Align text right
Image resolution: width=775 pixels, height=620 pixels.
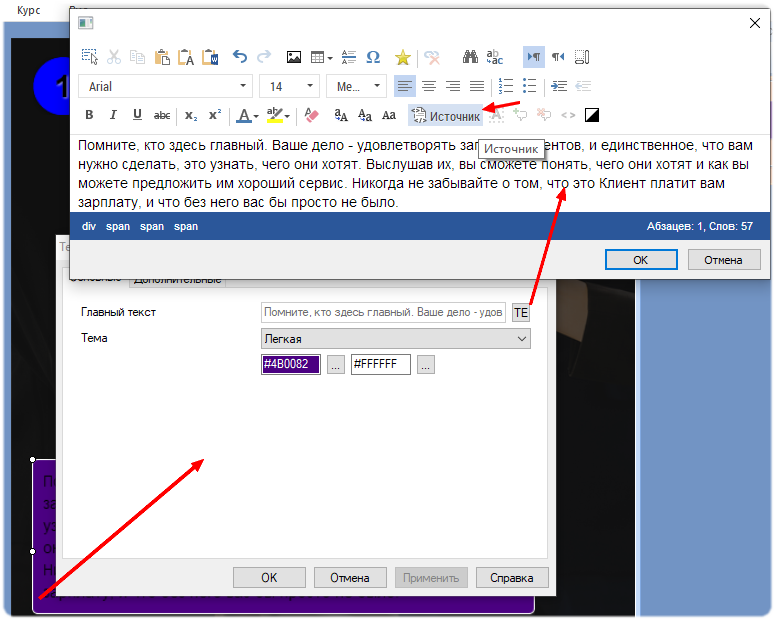pos(453,86)
